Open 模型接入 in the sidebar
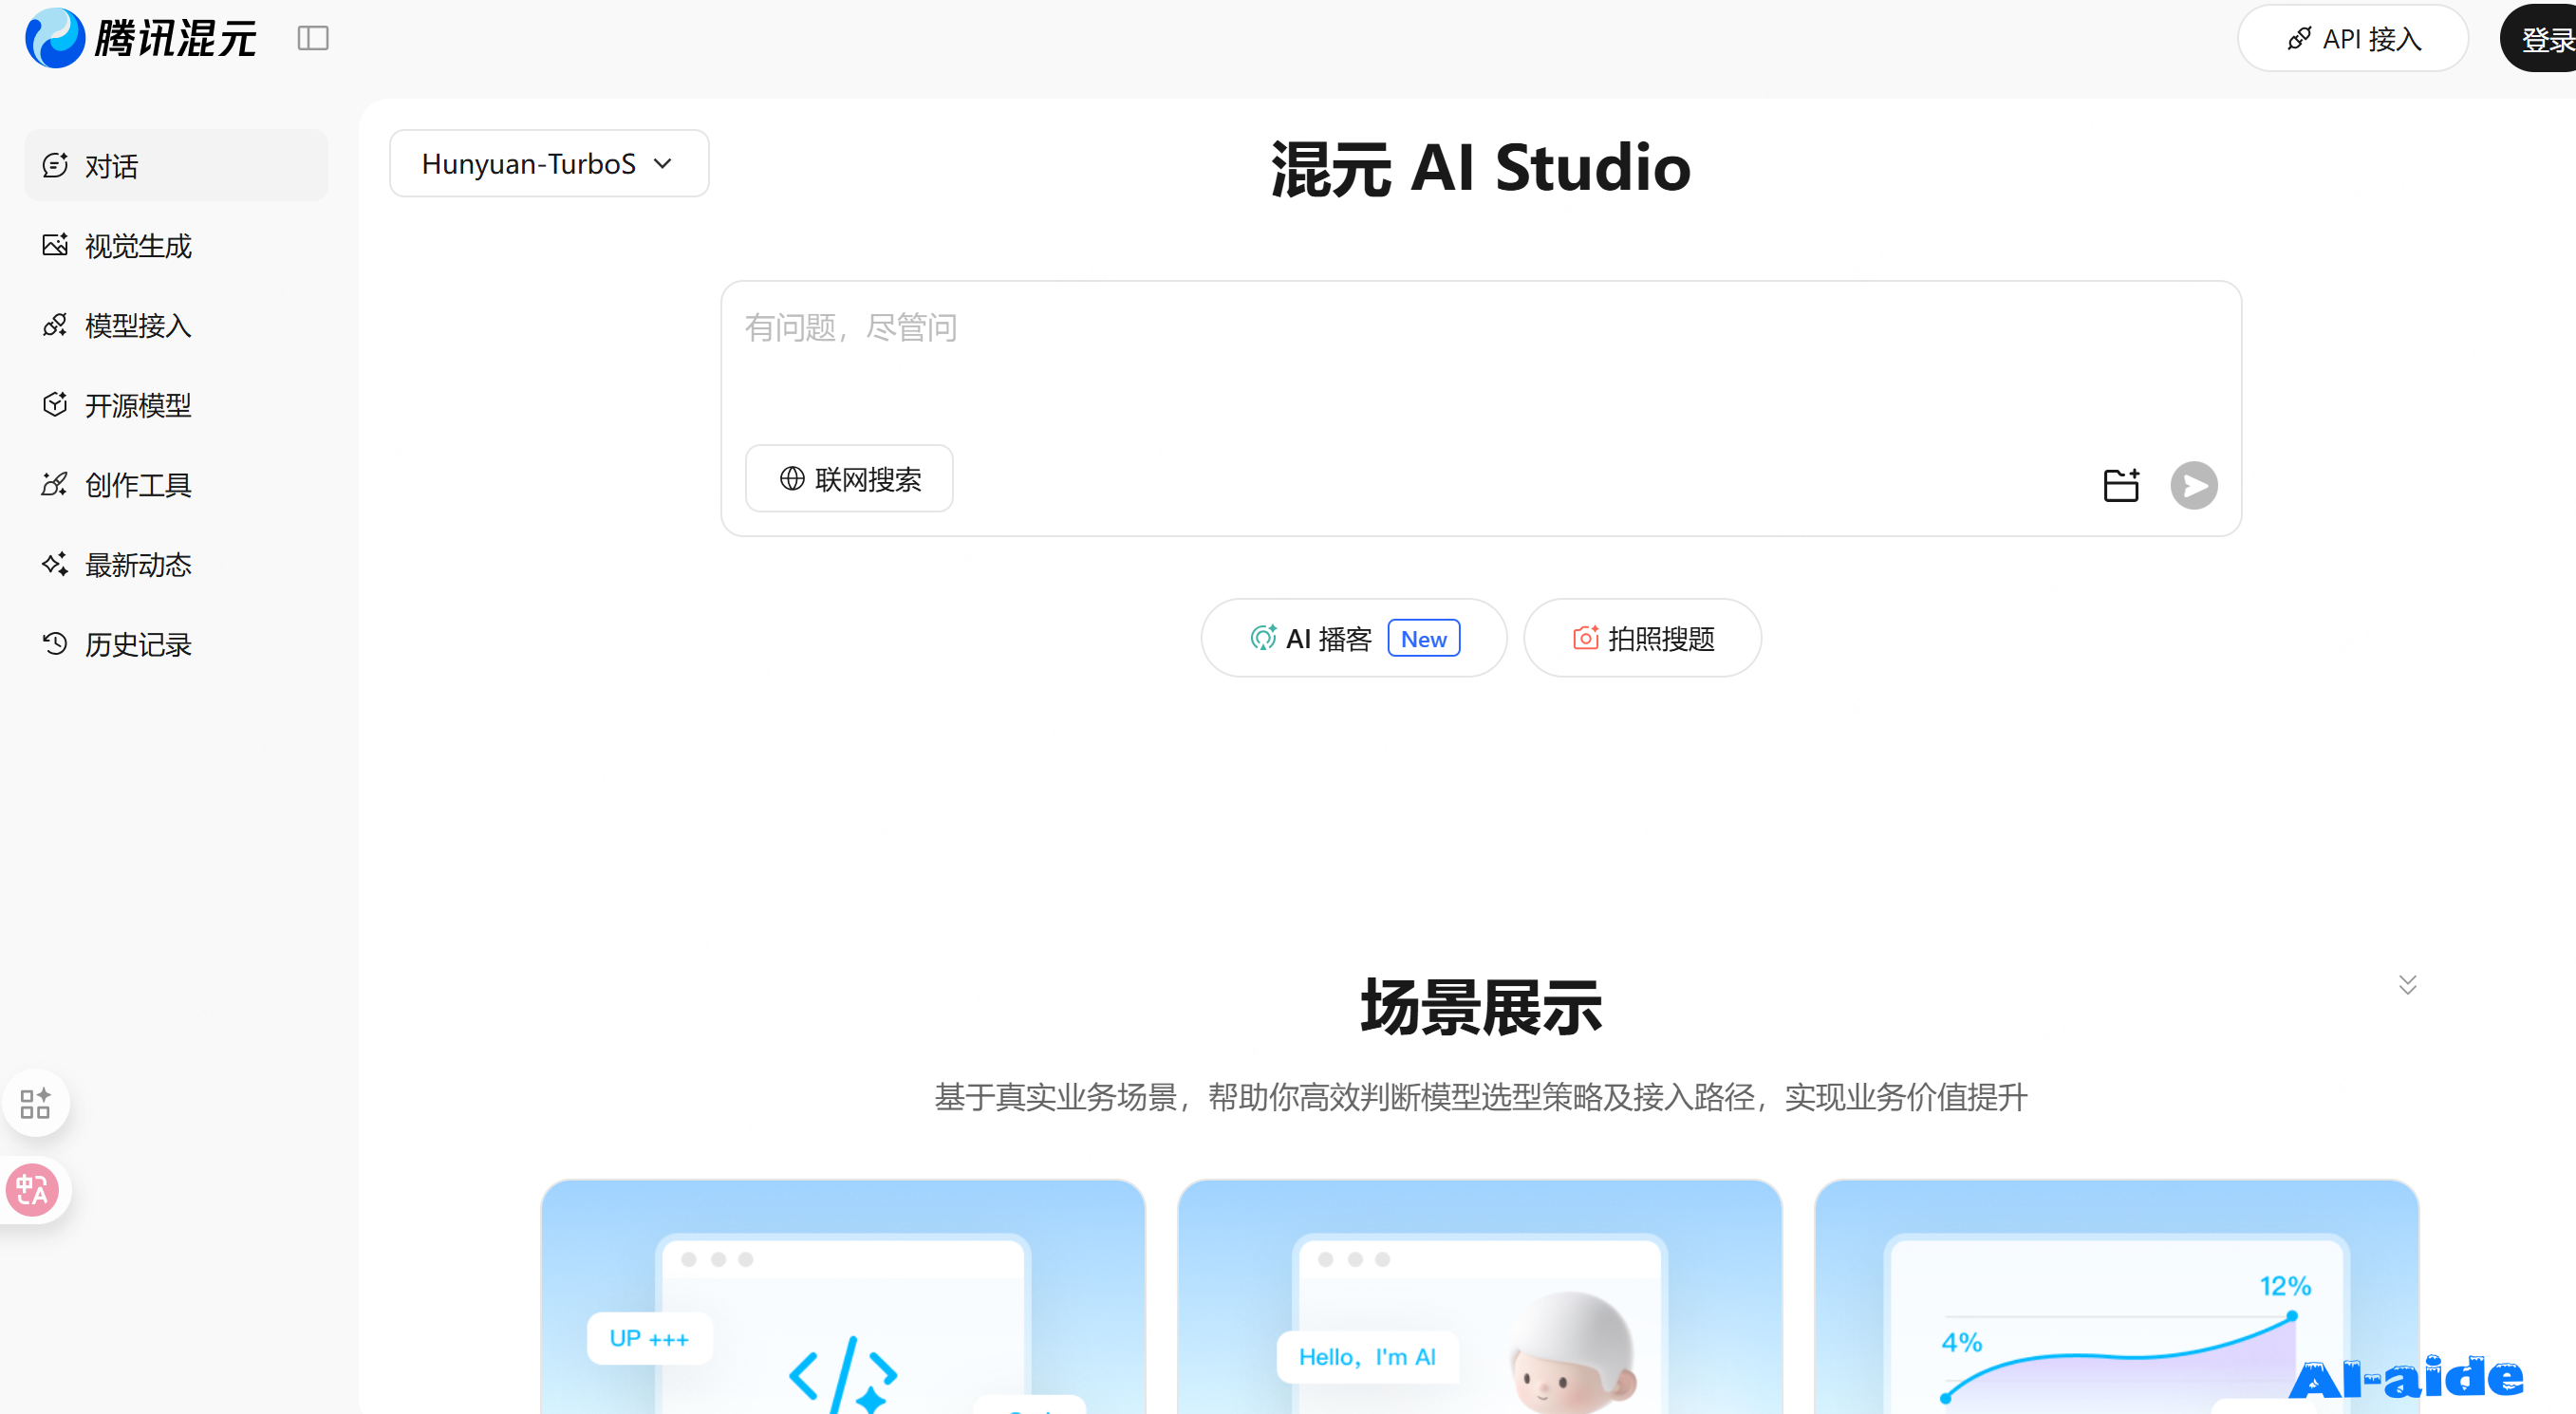This screenshot has width=2576, height=1414. point(176,325)
